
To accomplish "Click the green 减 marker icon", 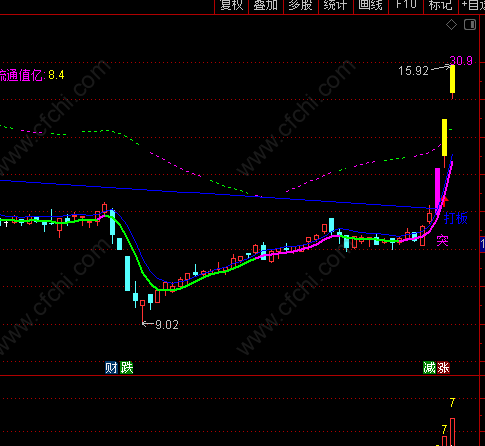I will pos(430,368).
